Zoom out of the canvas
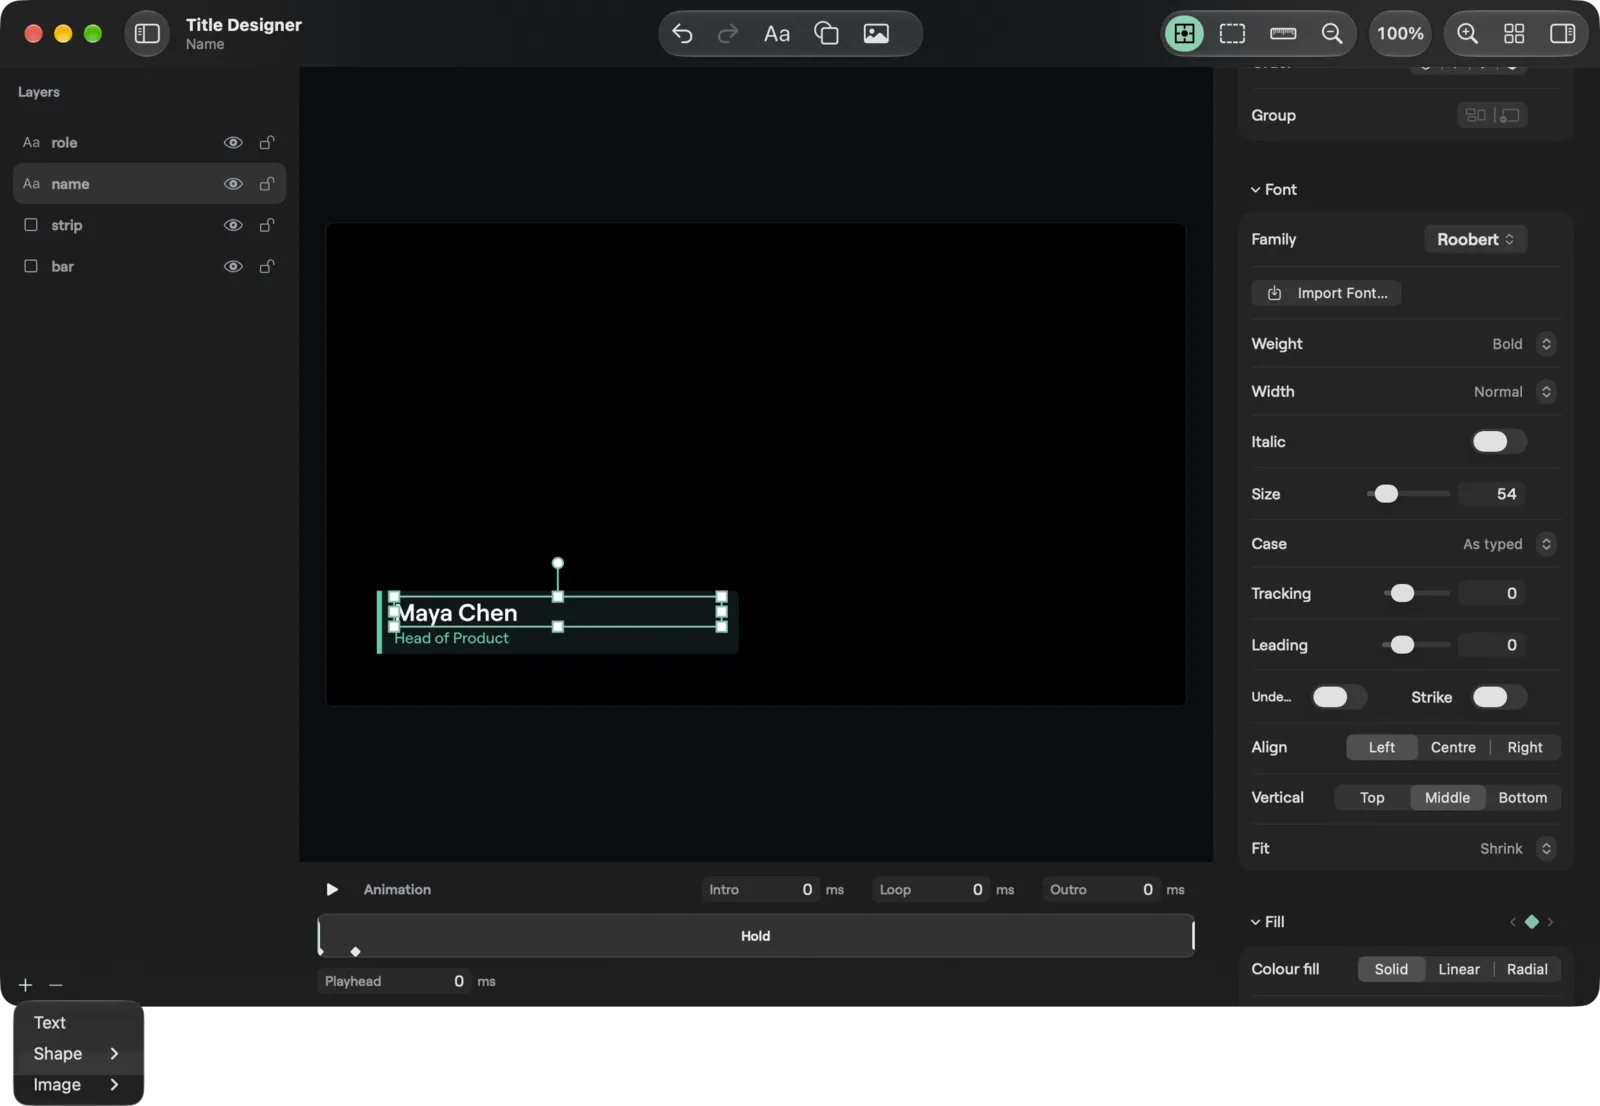 [x=1332, y=34]
